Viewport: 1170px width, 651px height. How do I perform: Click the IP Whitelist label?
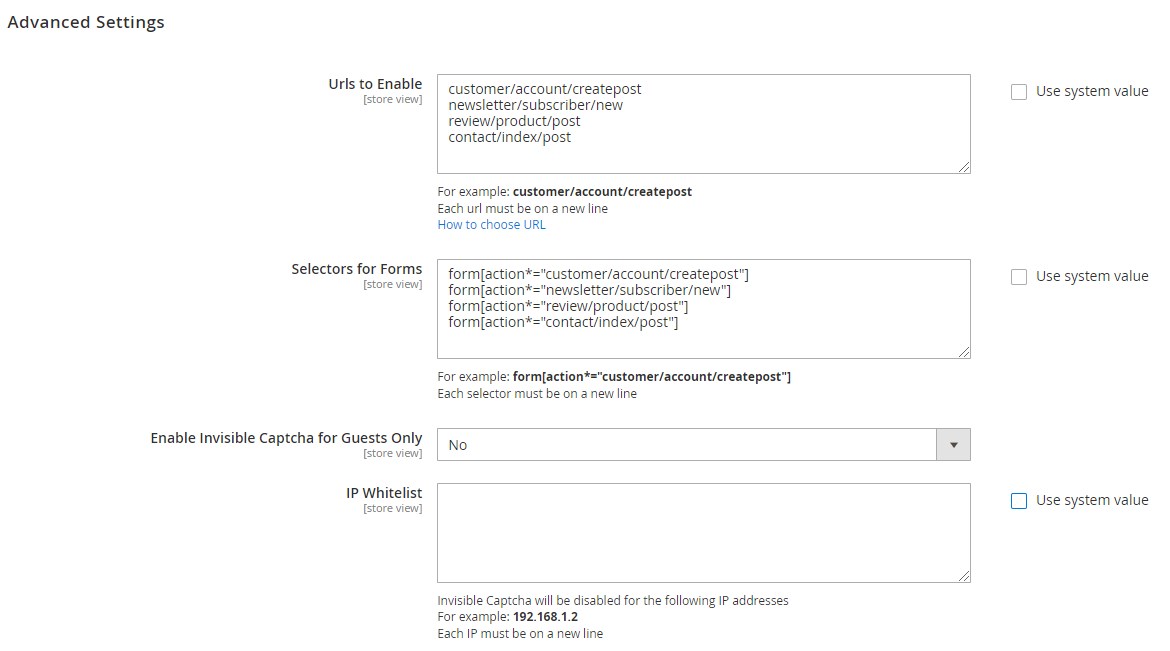(x=384, y=493)
